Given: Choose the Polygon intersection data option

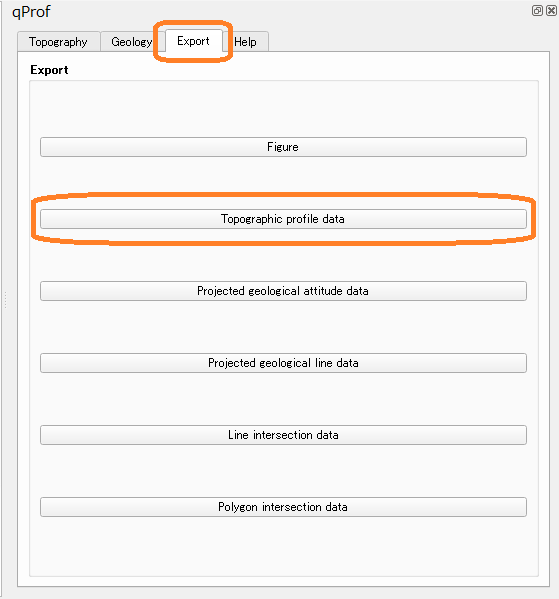Looking at the screenshot, I should [283, 507].
